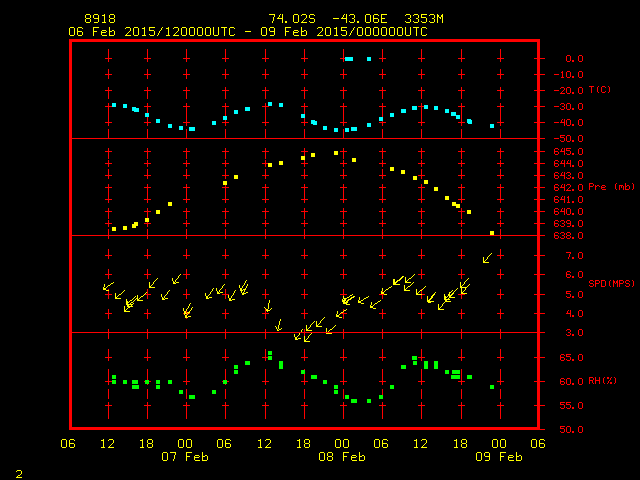640x480 pixels.
Task: Select the latitude value 74.02S
Action: click(292, 19)
